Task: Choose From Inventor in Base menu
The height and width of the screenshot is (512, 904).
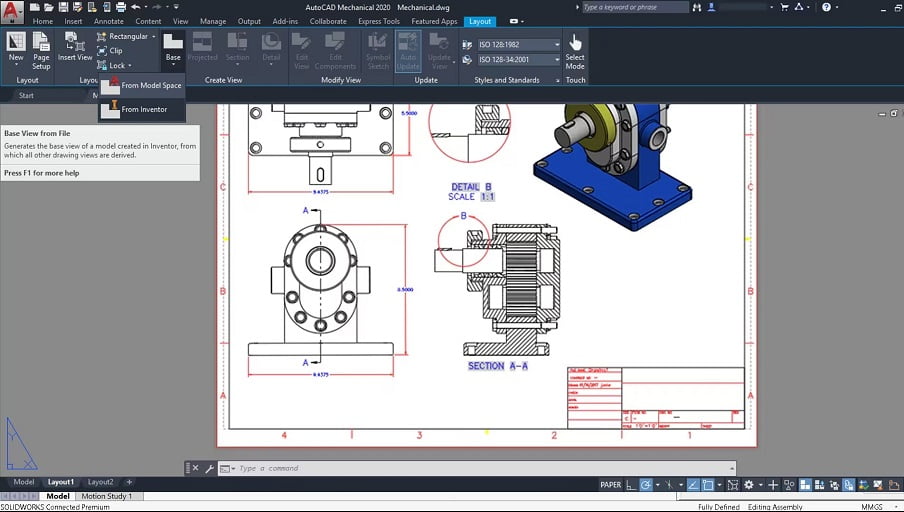Action: 142,109
